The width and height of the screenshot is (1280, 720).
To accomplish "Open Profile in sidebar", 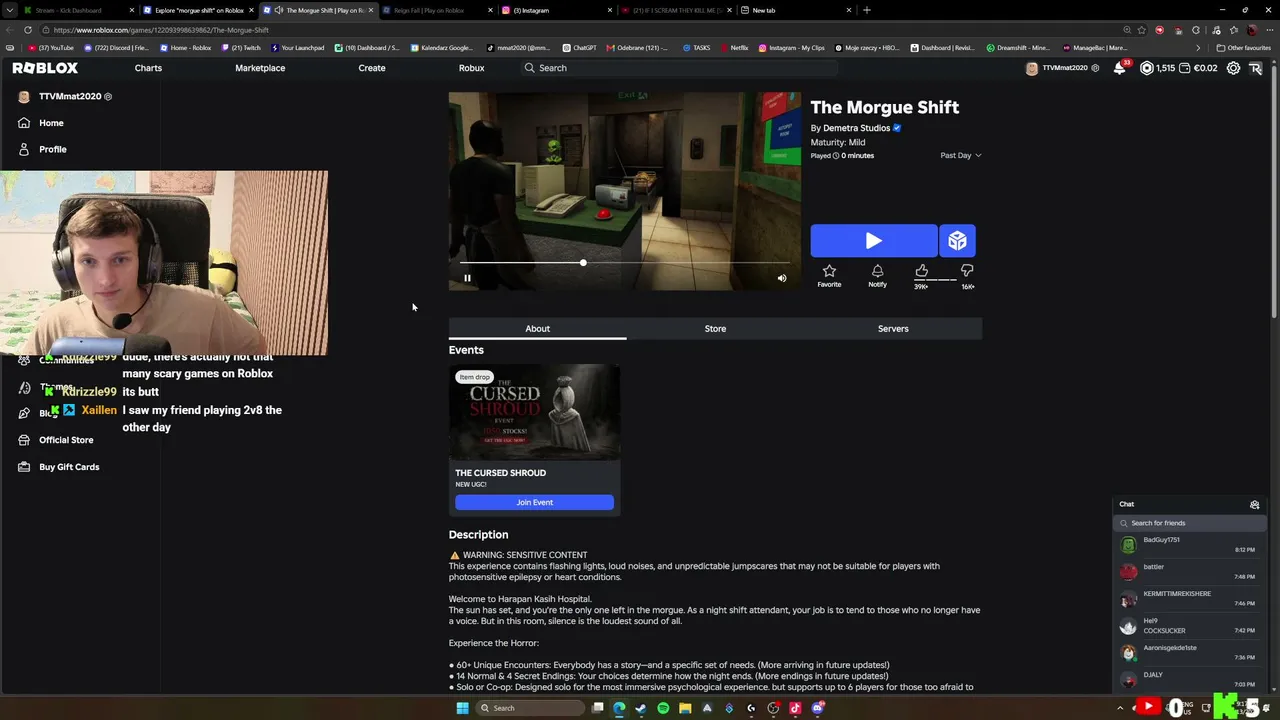I will click(x=53, y=150).
